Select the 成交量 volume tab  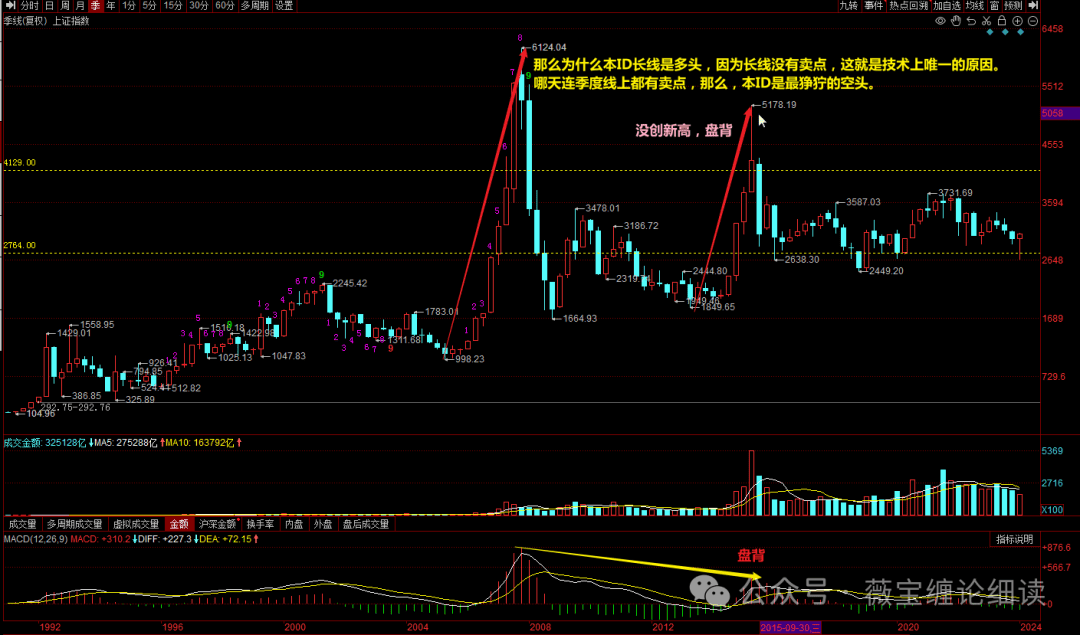point(23,524)
